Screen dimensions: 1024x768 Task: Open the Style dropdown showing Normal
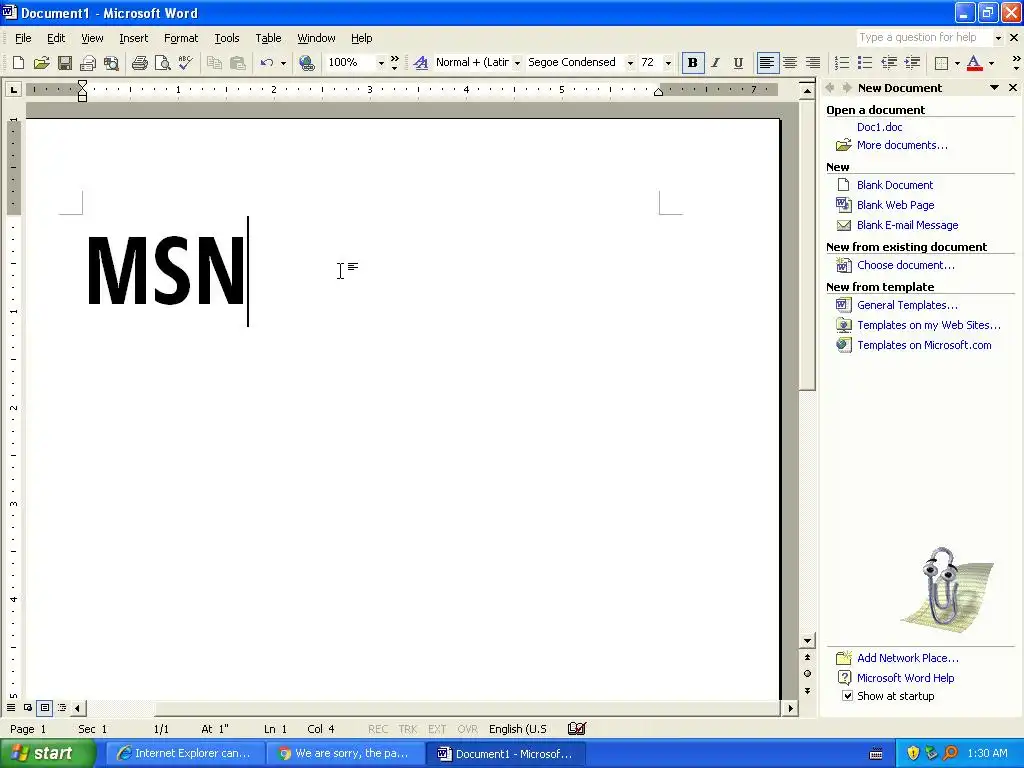tap(517, 63)
